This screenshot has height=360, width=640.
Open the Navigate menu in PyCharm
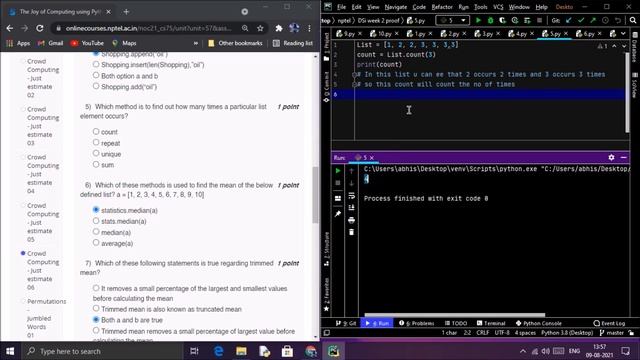point(396,7)
